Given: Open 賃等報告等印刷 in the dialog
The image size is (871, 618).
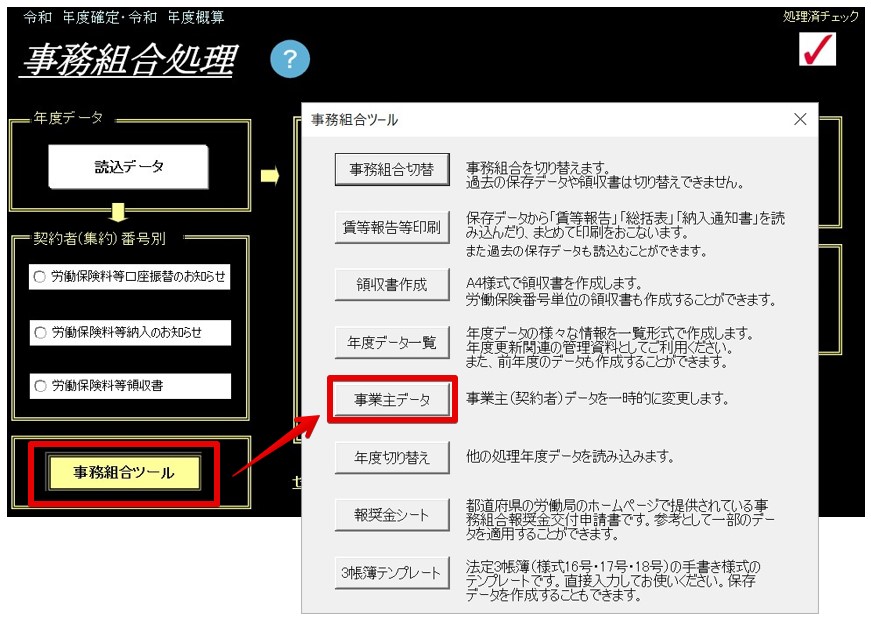Looking at the screenshot, I should (x=392, y=227).
